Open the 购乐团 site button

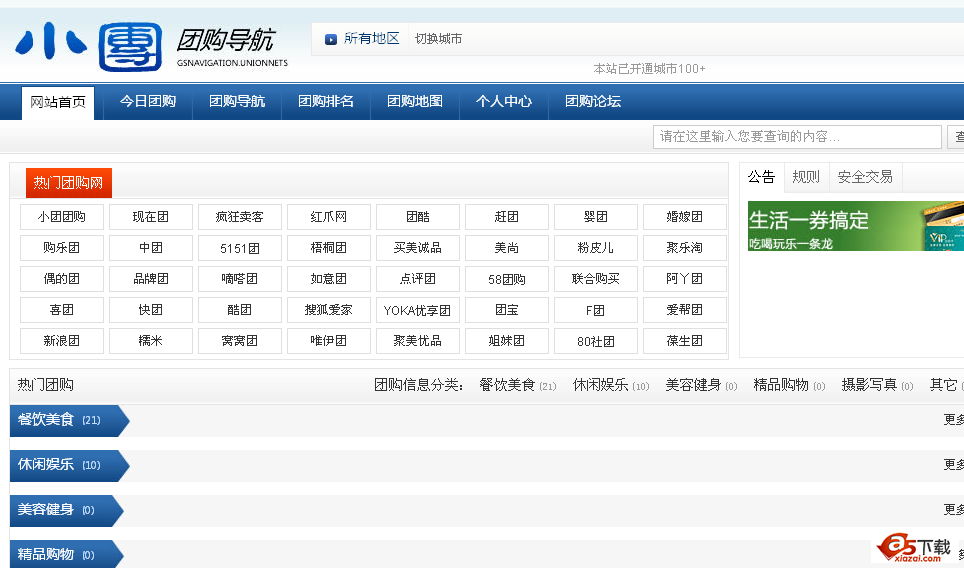click(x=61, y=248)
